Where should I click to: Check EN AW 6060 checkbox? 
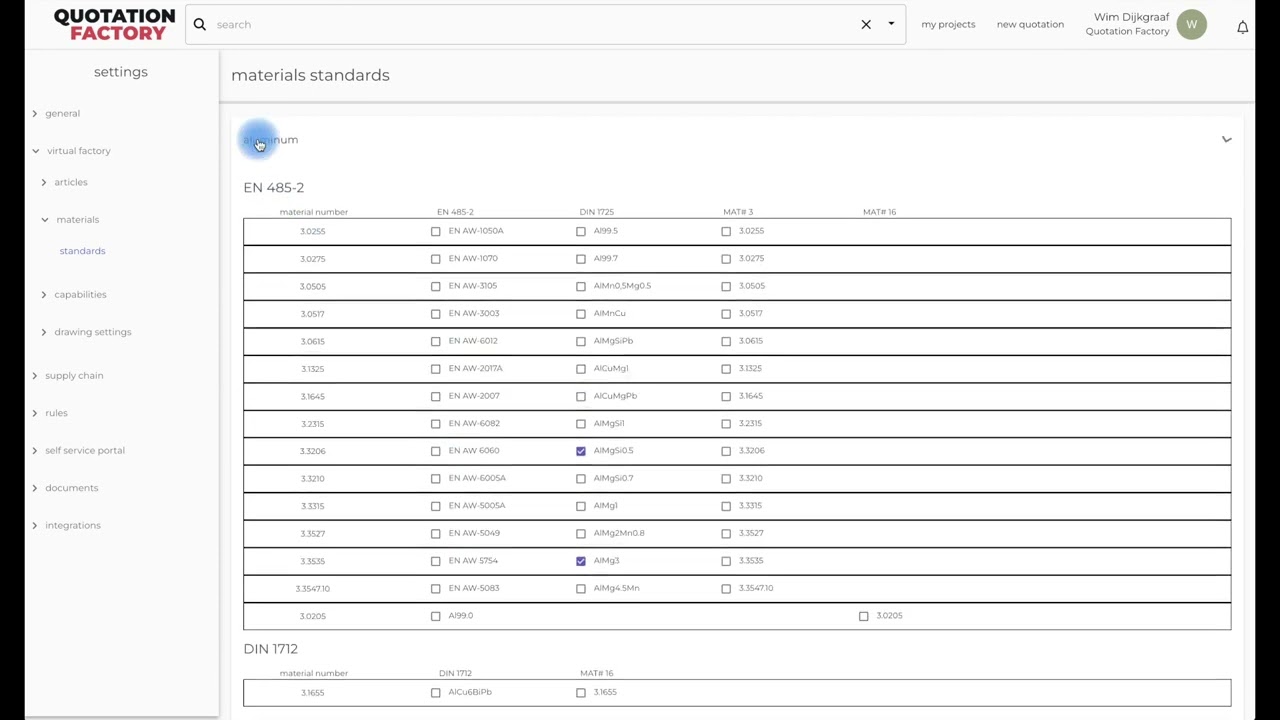click(436, 452)
